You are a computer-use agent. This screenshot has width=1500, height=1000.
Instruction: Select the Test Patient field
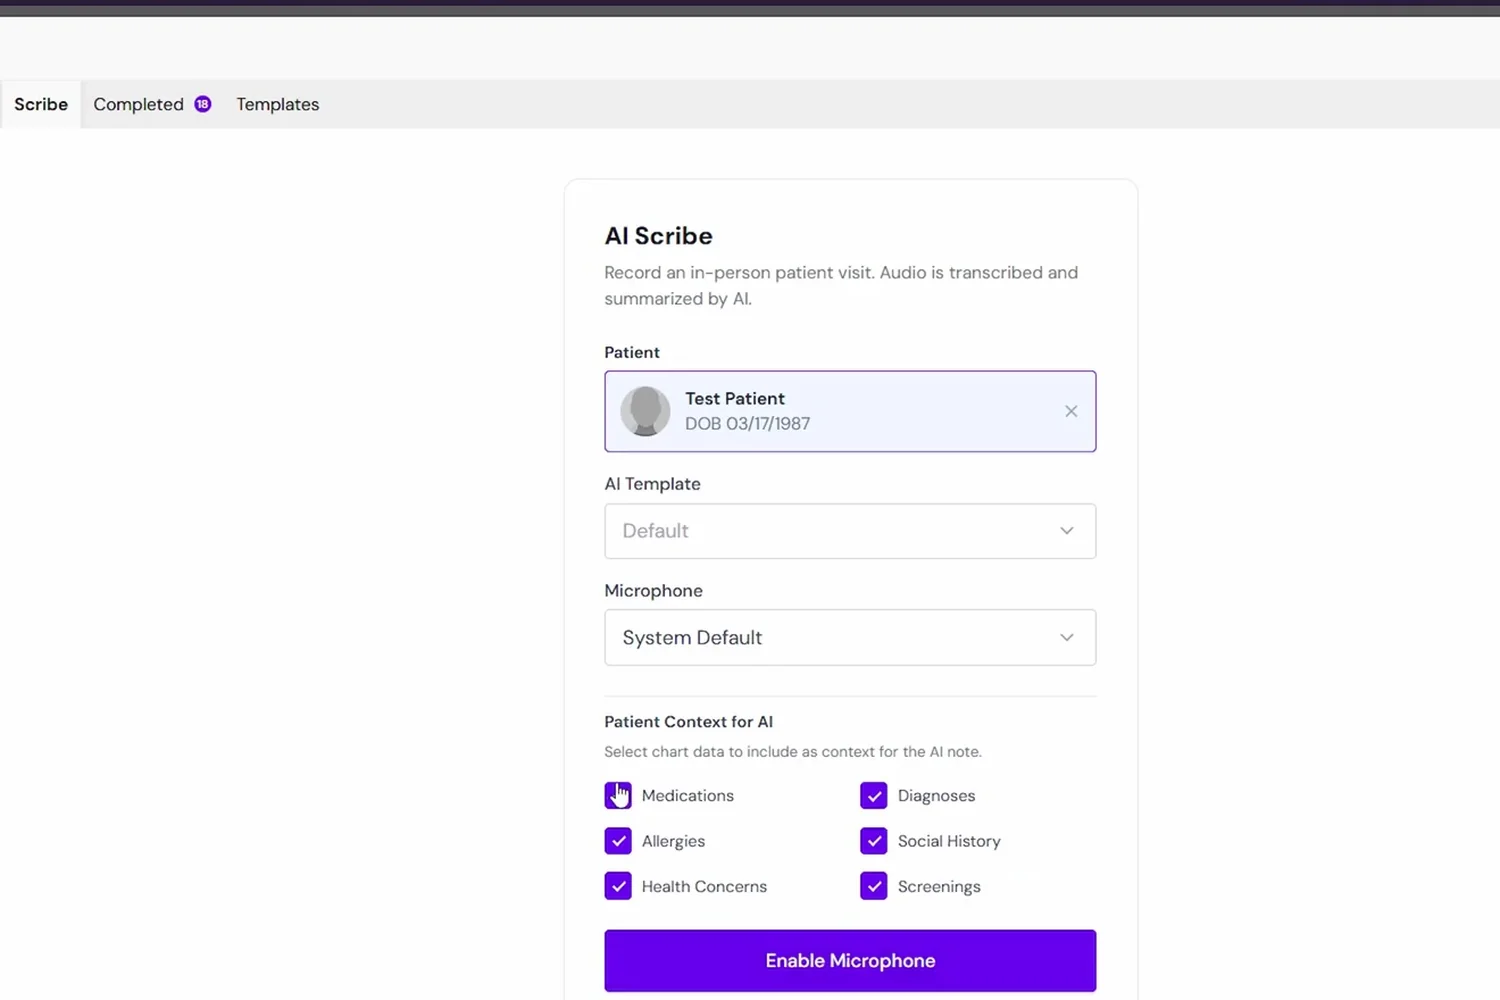tap(850, 411)
